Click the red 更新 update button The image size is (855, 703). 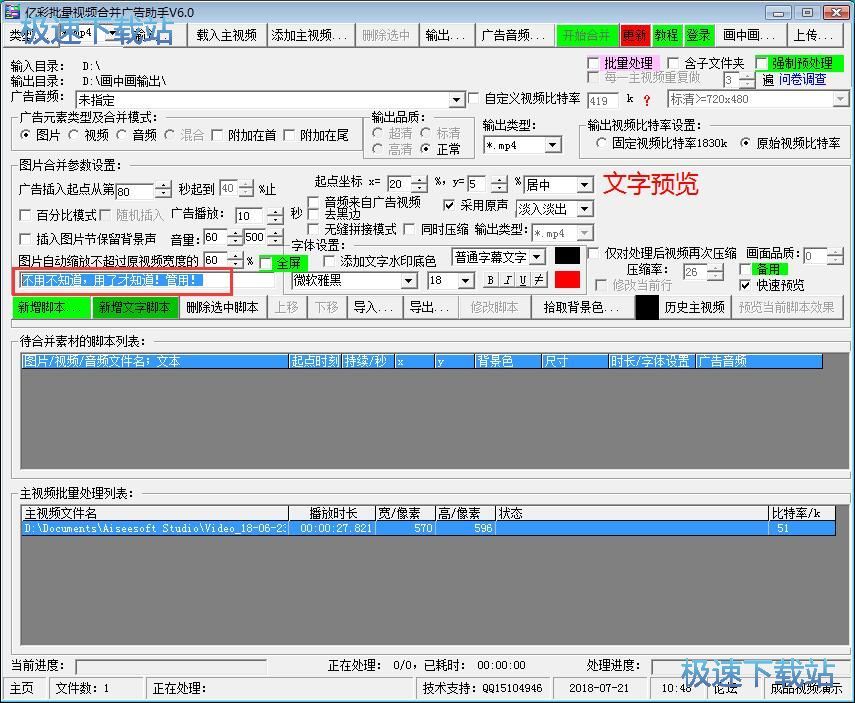(634, 35)
